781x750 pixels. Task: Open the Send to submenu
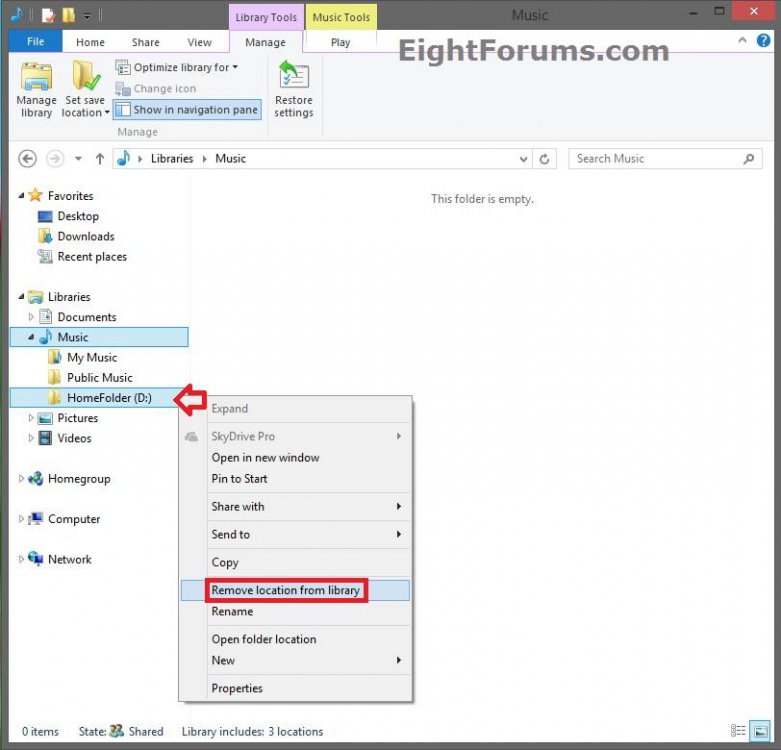coord(231,535)
